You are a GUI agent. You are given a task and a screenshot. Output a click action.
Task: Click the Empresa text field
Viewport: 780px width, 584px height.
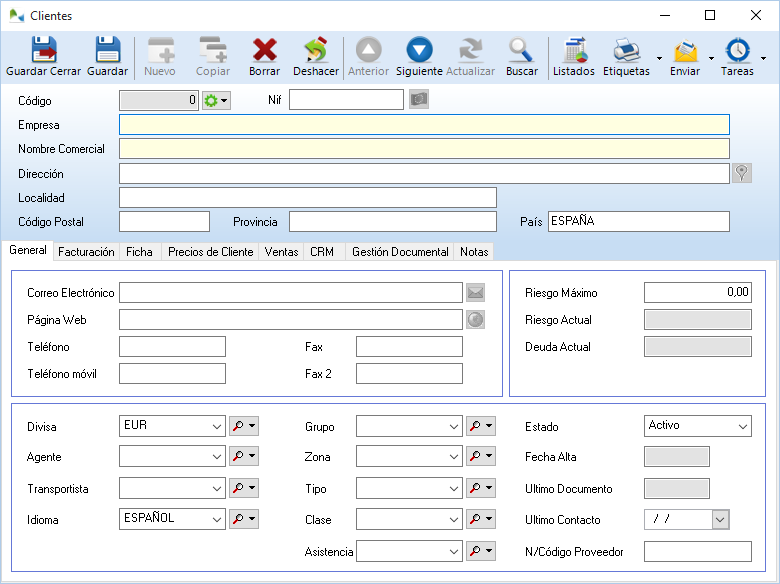424,125
